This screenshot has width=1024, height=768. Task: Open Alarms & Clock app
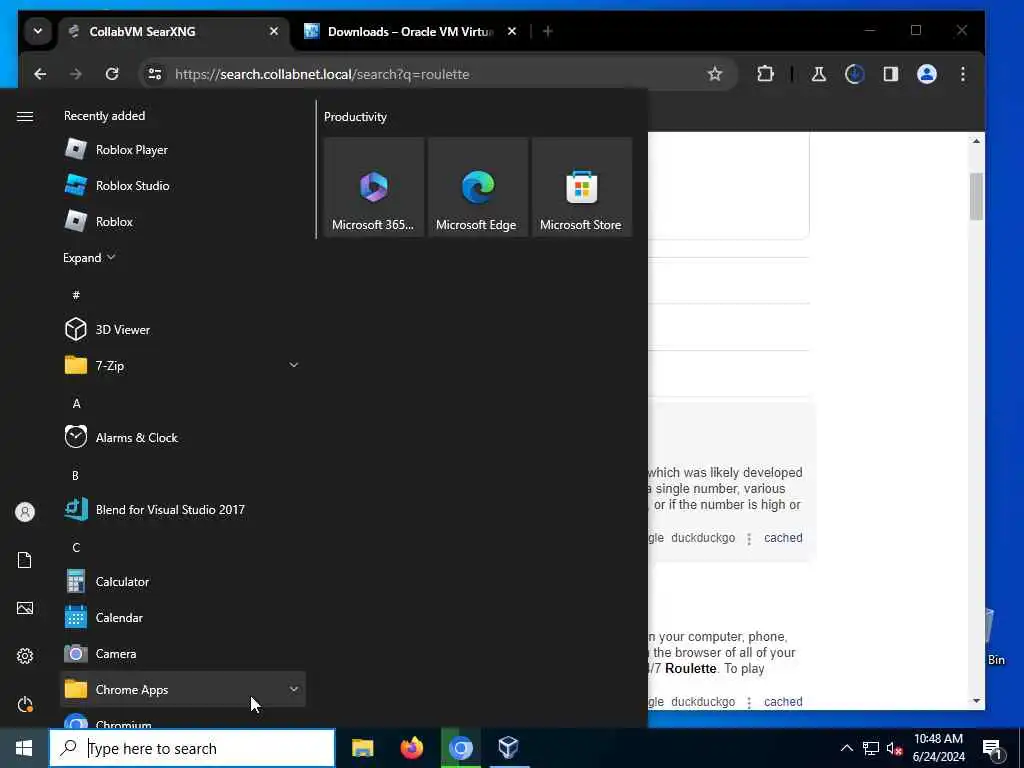pos(183,438)
